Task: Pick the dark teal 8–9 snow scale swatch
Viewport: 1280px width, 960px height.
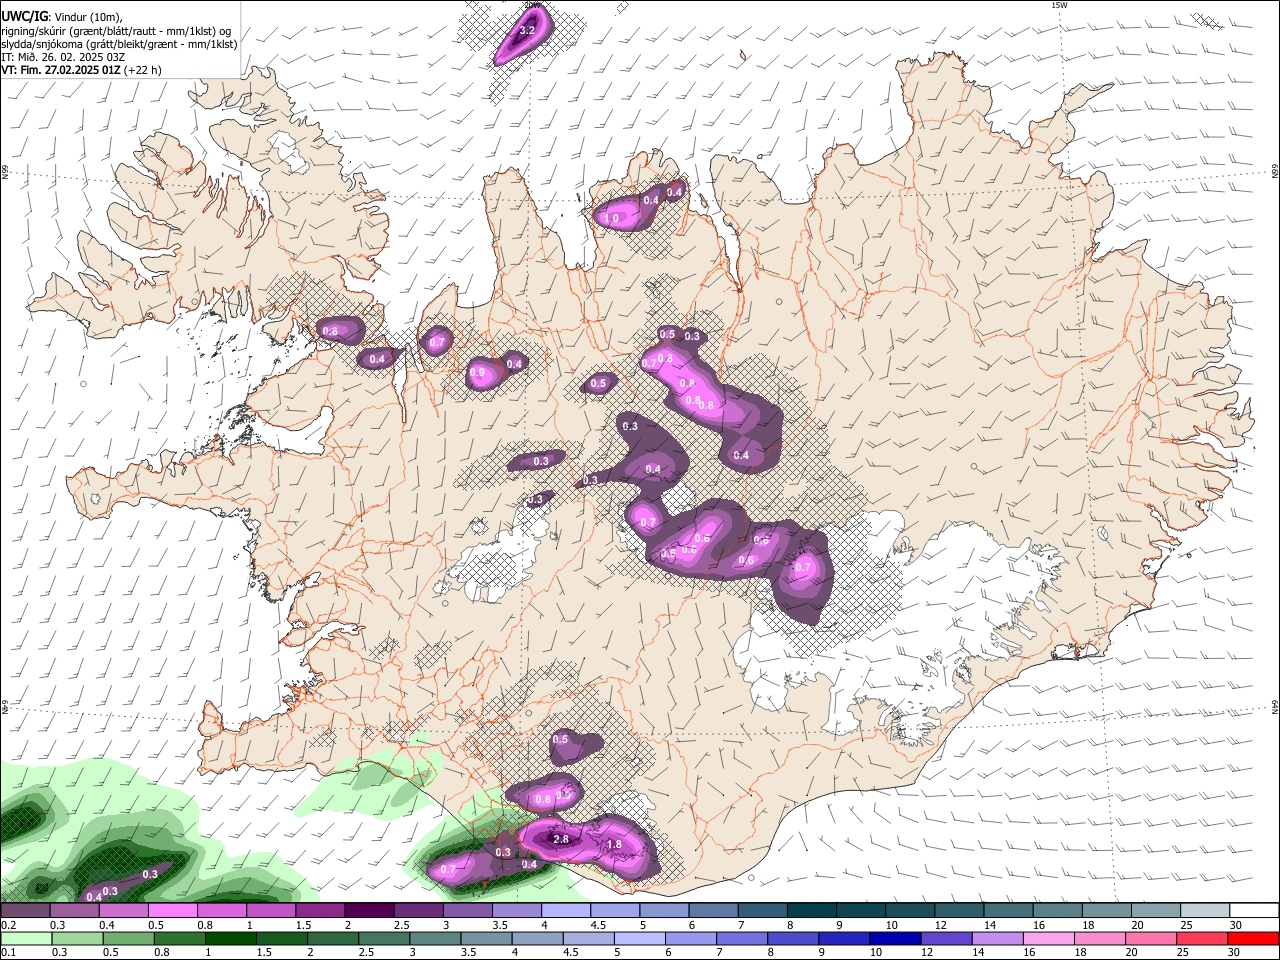Action: (812, 910)
